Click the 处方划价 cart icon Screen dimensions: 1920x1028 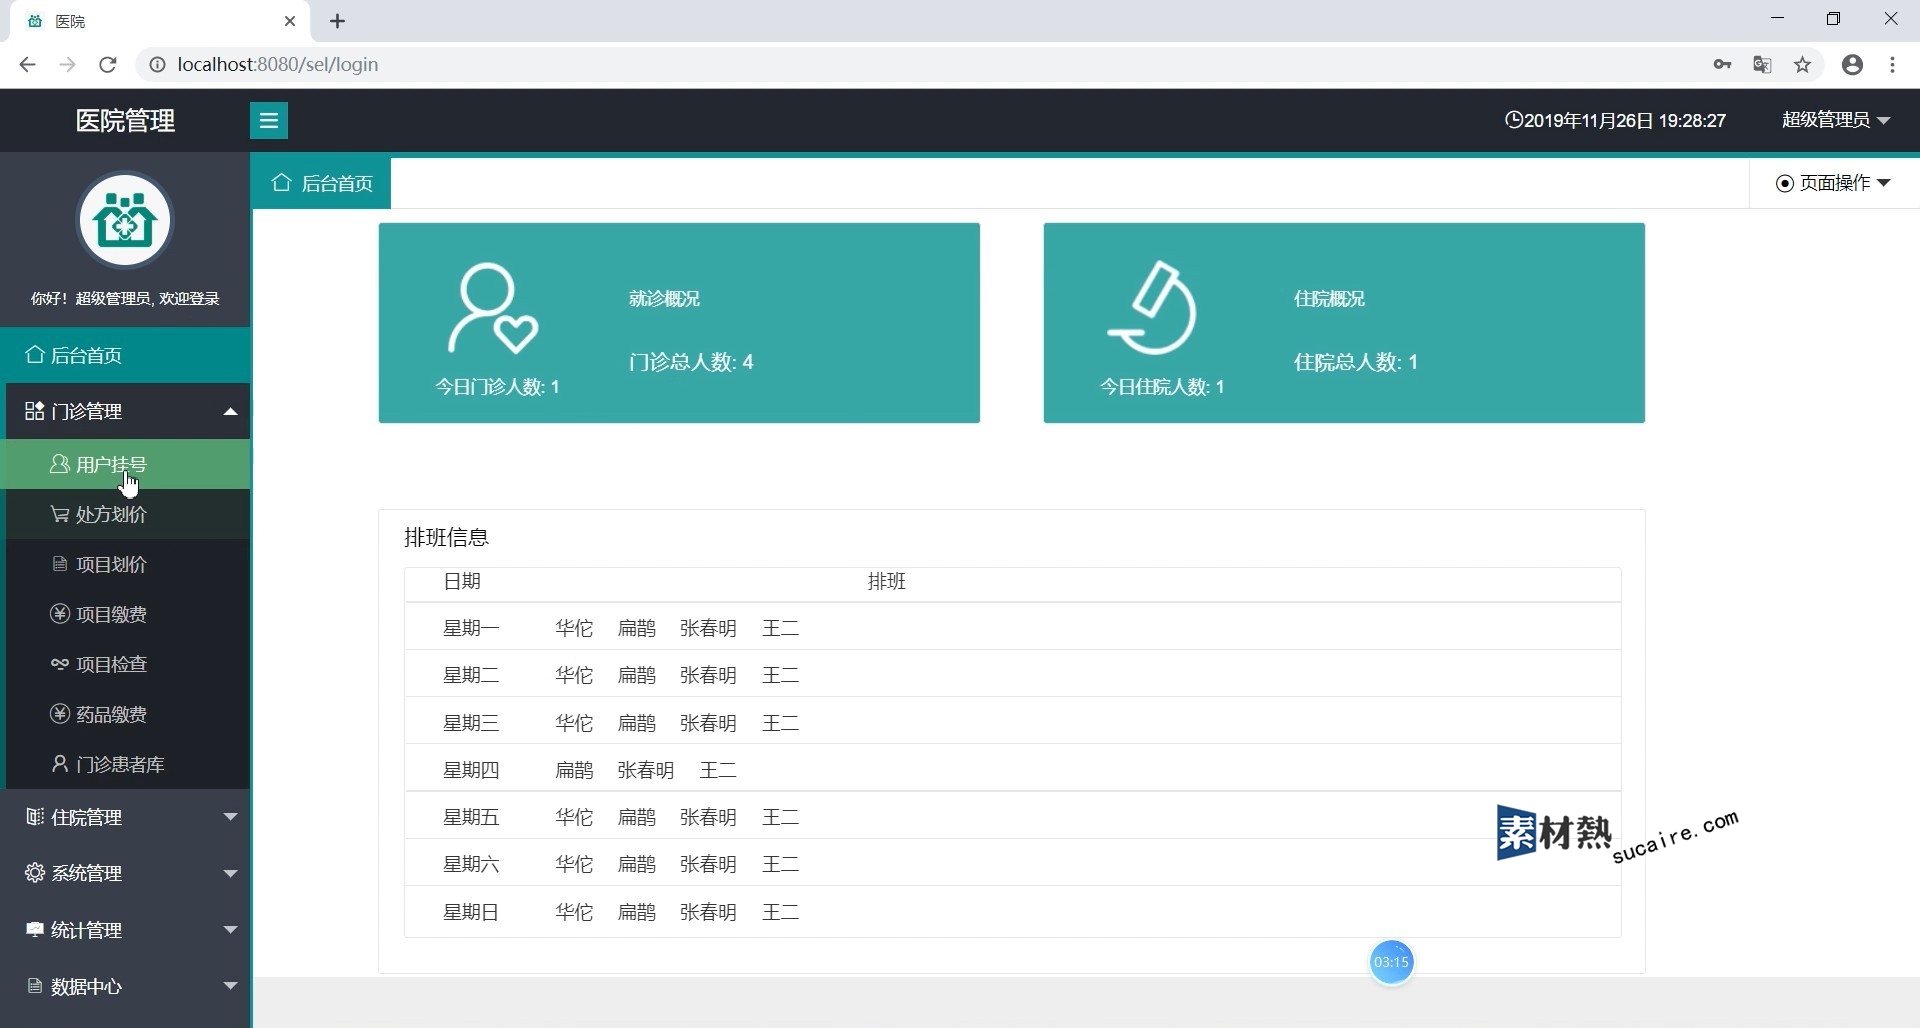pos(59,514)
